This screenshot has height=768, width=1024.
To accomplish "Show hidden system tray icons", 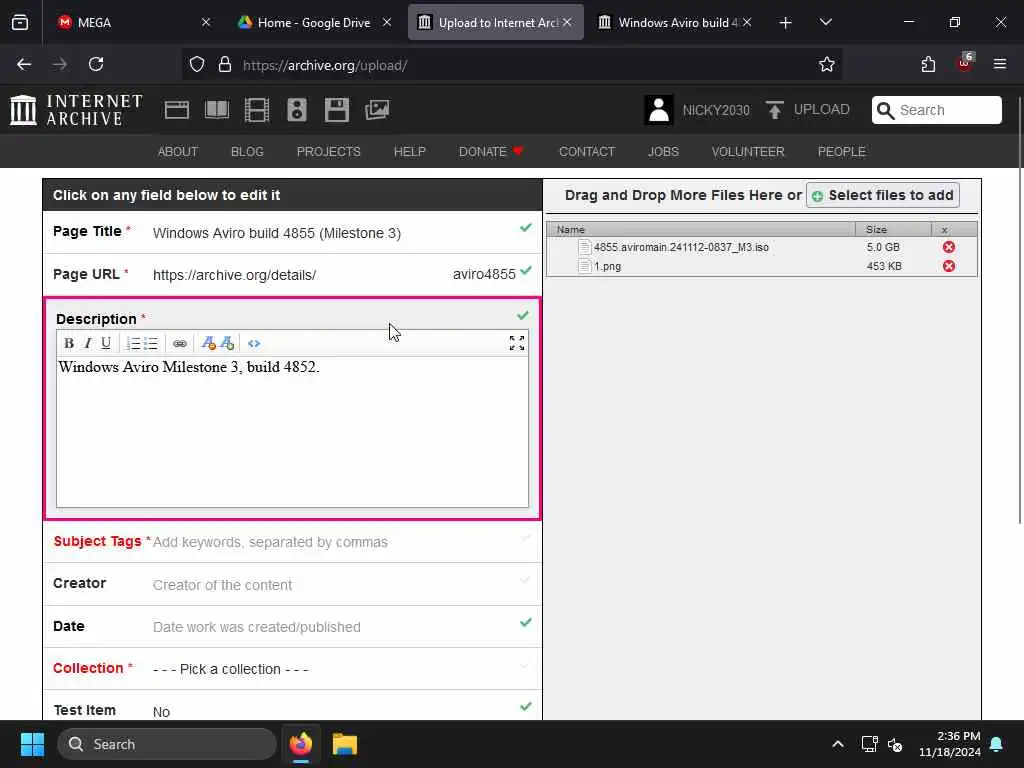I will pyautogui.click(x=838, y=744).
